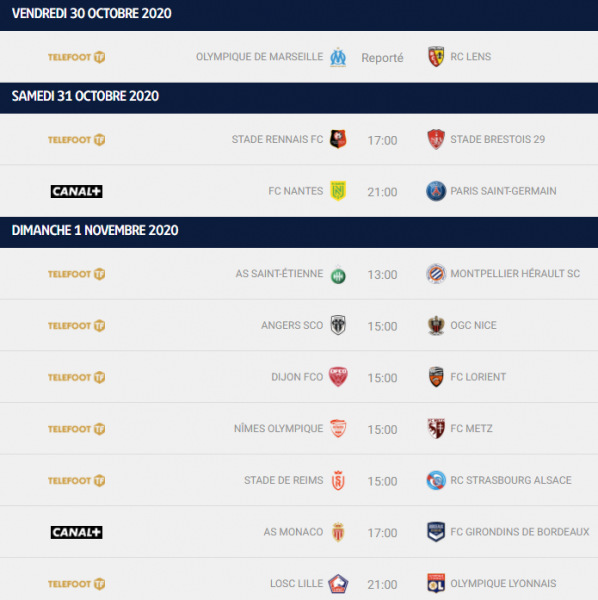Click the Dijon FCO versus Lorient 15:00 time
The width and height of the screenshot is (598, 600).
(x=382, y=378)
